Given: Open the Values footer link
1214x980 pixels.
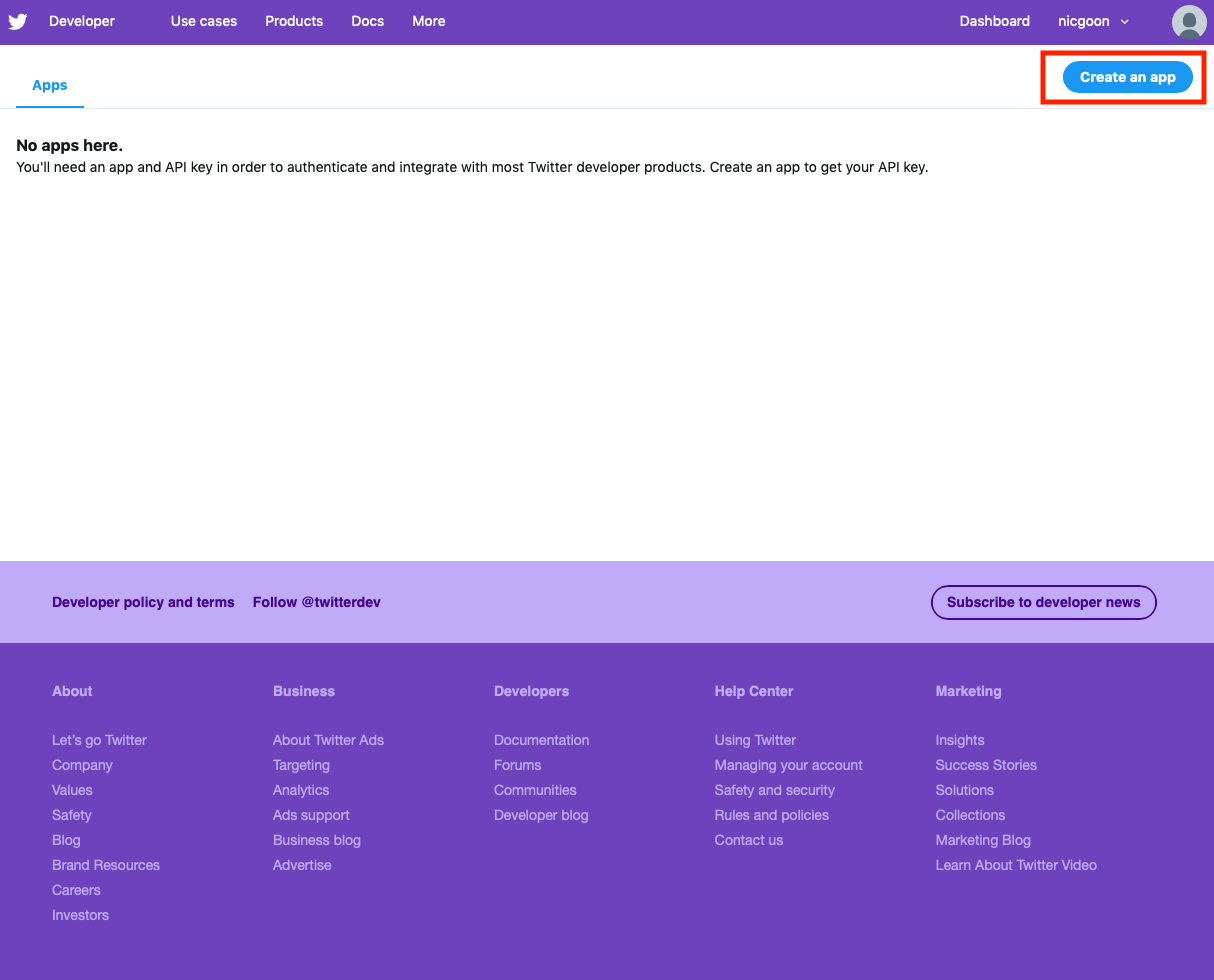Looking at the screenshot, I should click(72, 790).
